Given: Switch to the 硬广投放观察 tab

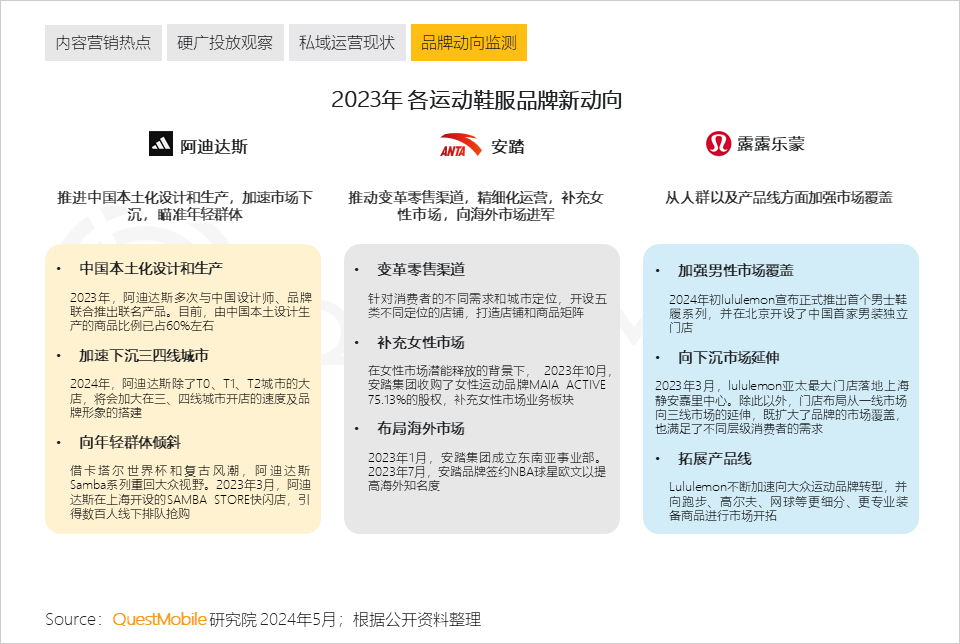Looking at the screenshot, I should tap(225, 43).
